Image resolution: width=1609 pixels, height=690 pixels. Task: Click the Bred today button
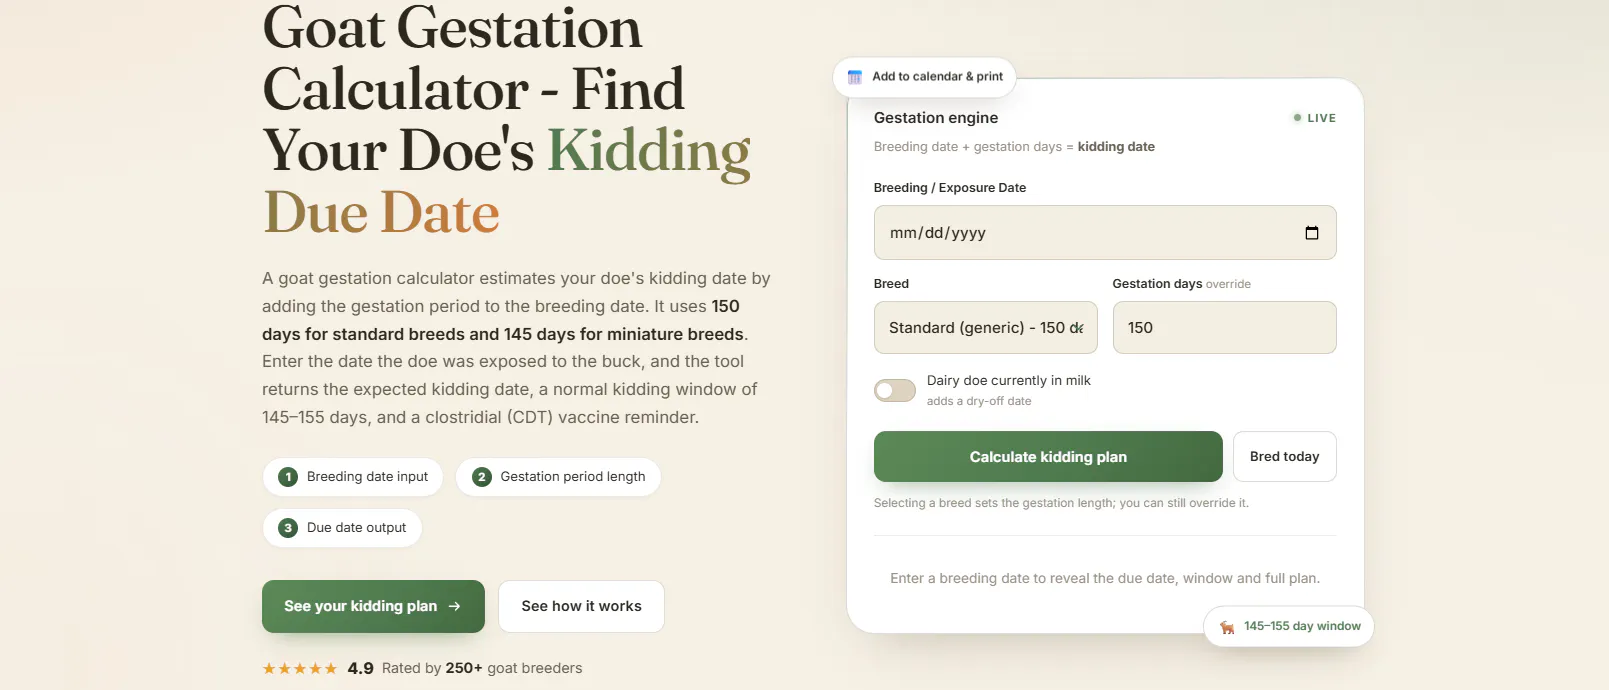(x=1285, y=457)
